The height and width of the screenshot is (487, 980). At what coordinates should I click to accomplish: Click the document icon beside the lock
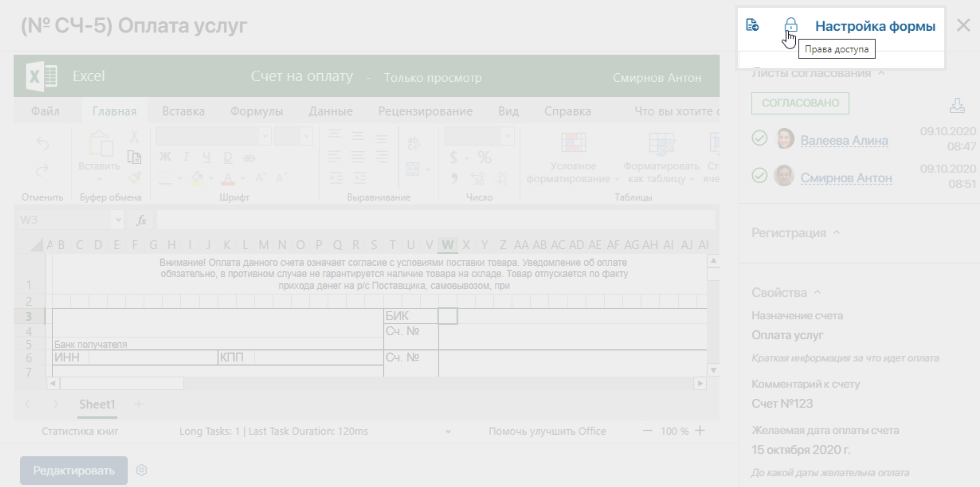point(752,26)
